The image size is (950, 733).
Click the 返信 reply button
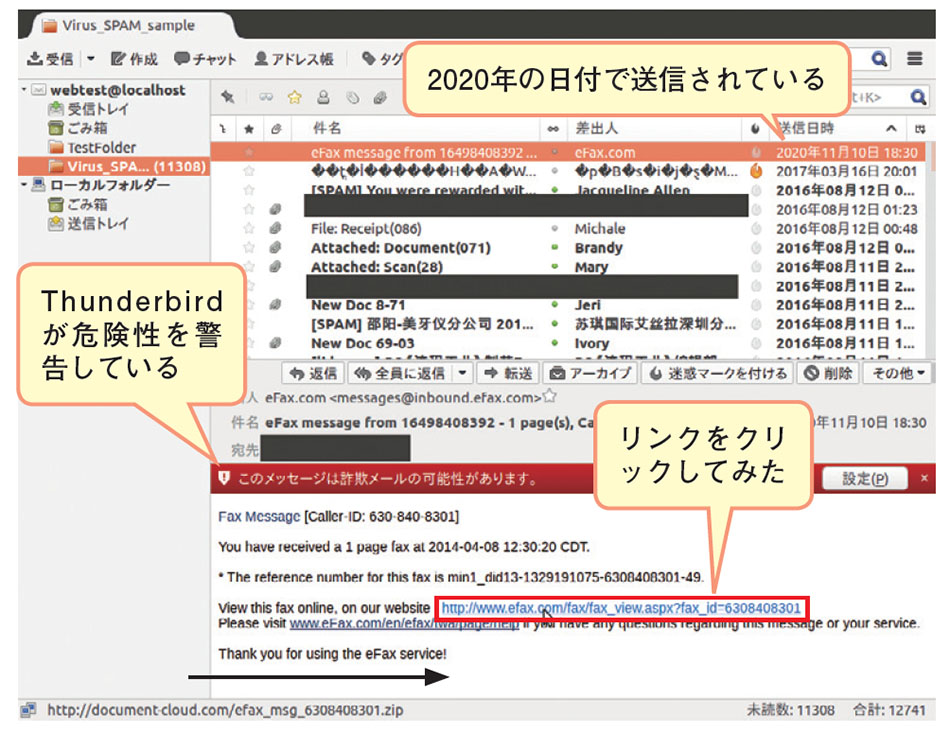(313, 373)
